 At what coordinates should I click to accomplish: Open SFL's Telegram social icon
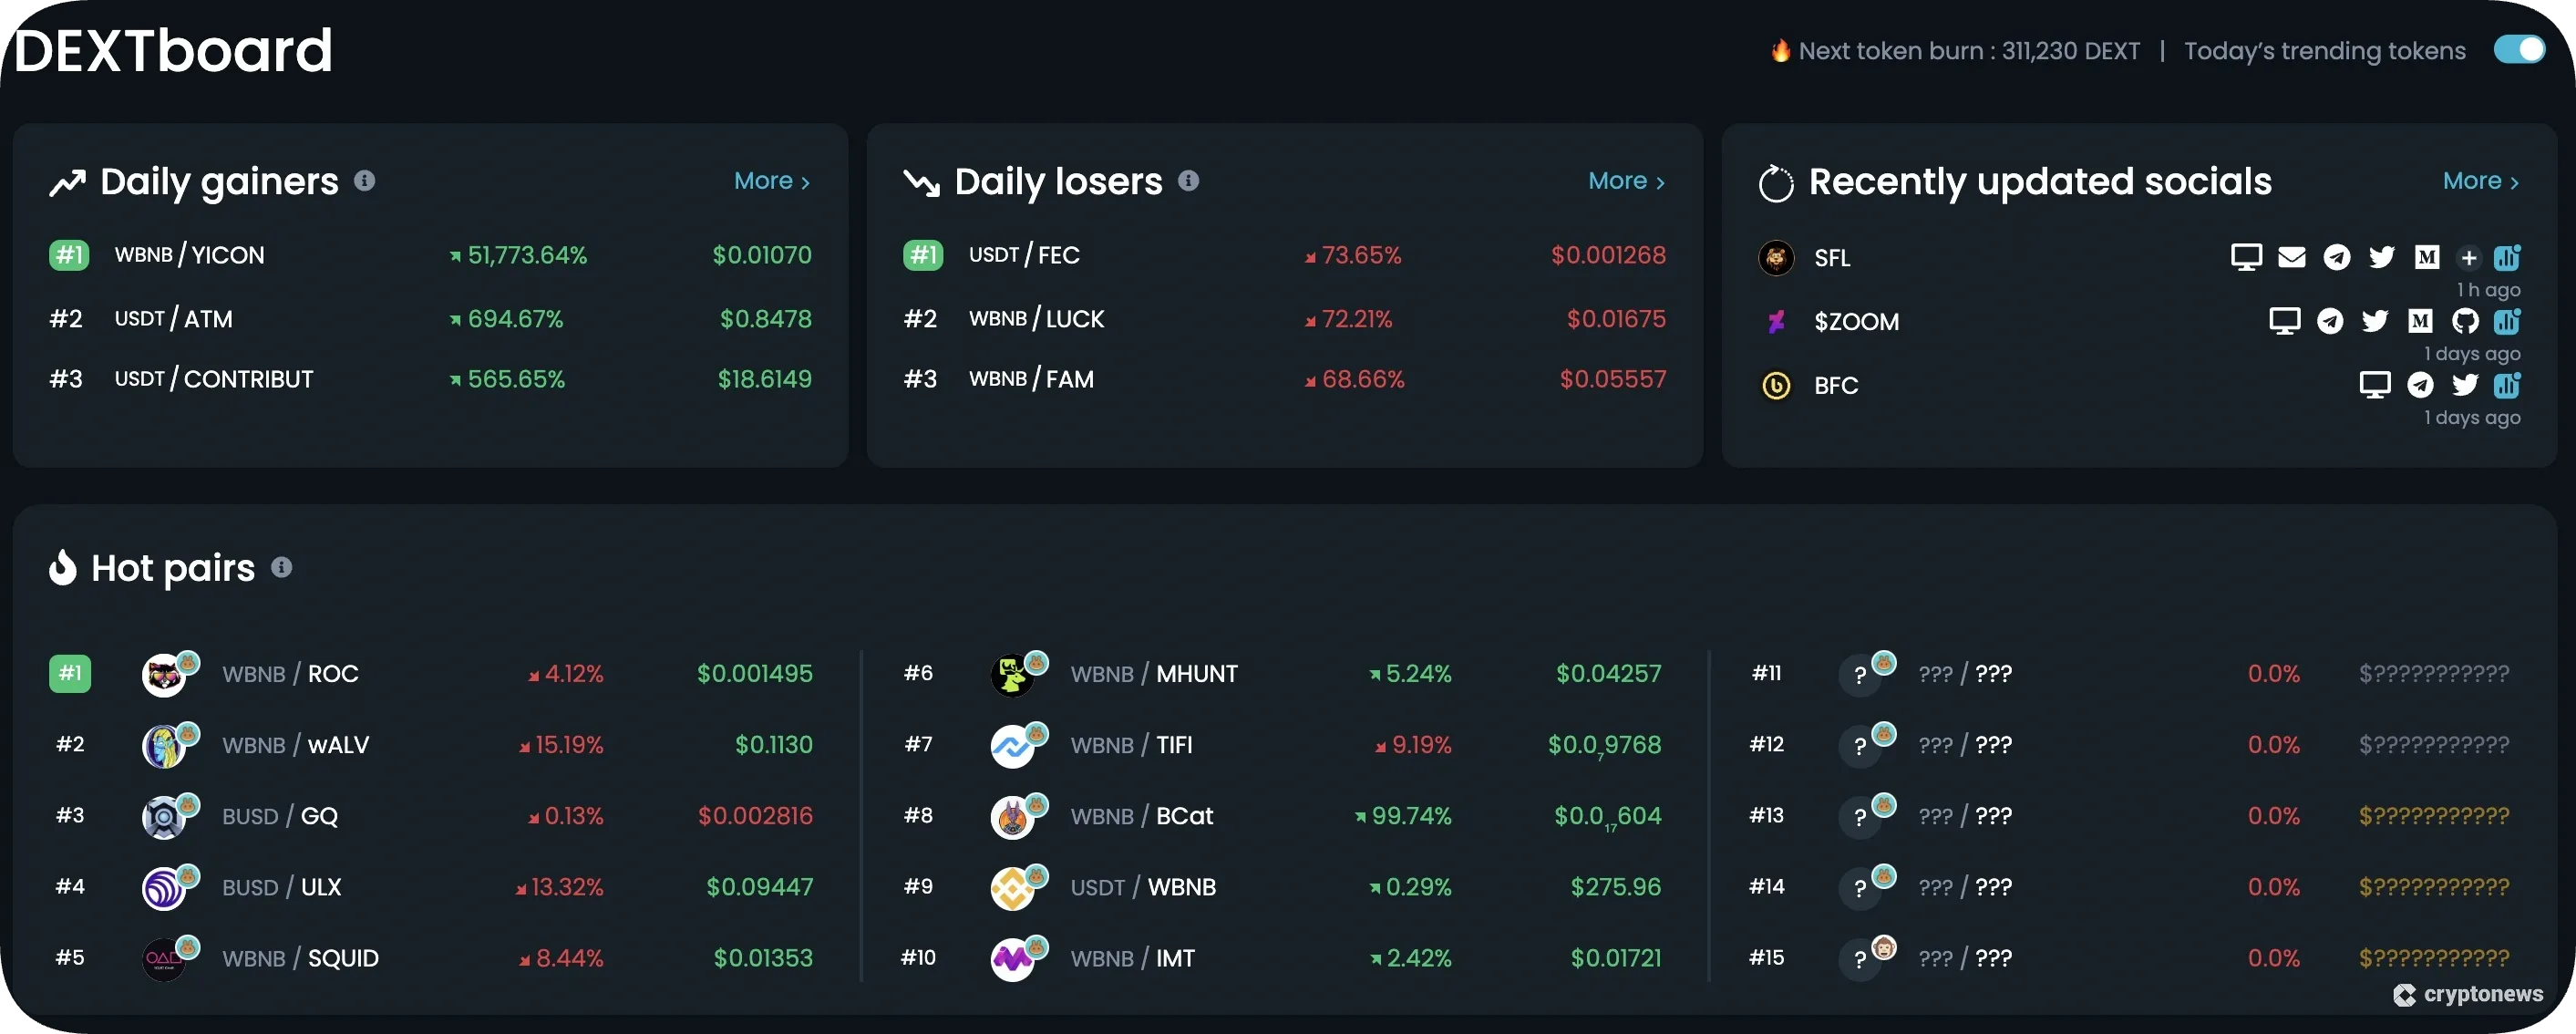tap(2337, 257)
